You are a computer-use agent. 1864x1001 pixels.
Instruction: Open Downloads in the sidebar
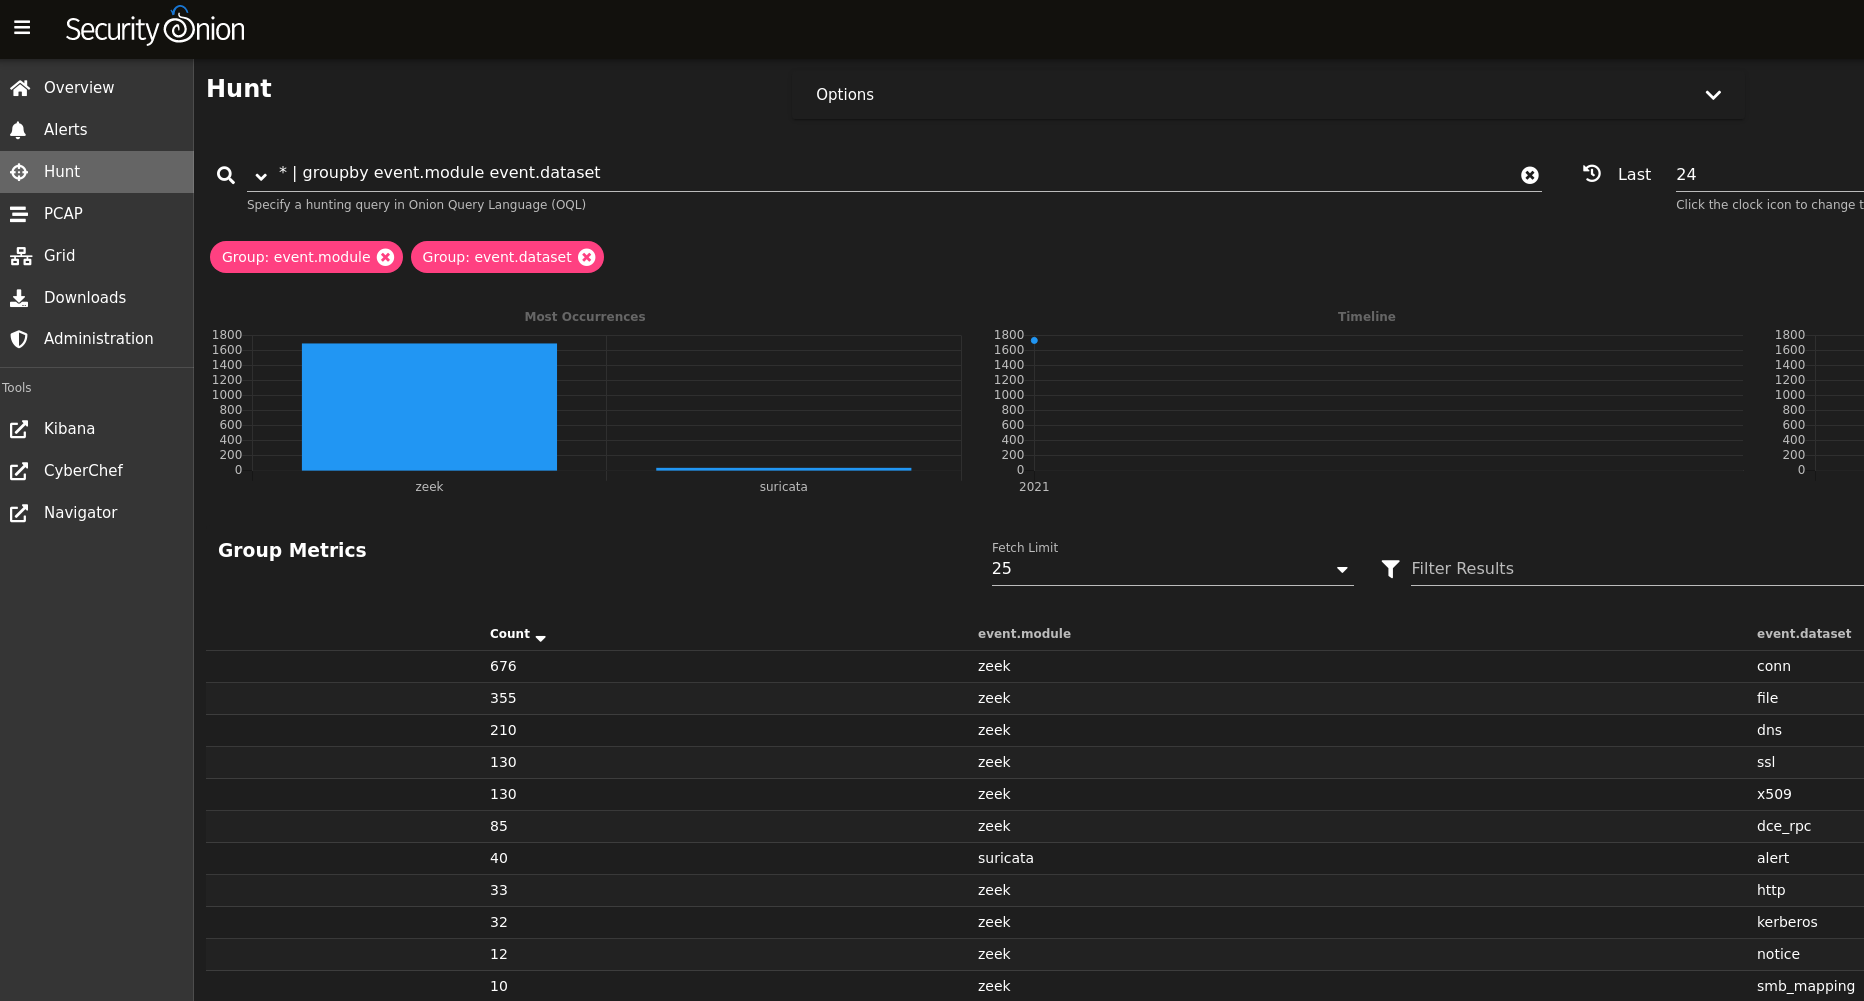(97, 298)
